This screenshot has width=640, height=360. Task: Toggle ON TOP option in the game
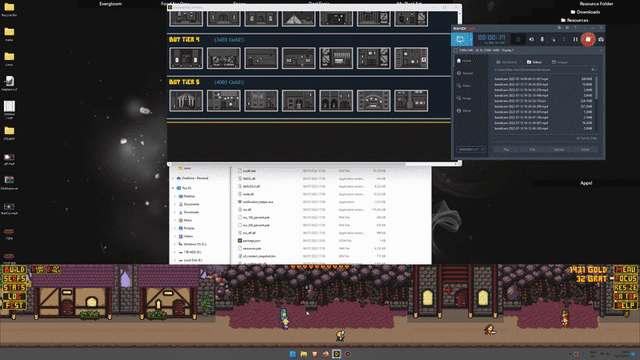(x=625, y=296)
